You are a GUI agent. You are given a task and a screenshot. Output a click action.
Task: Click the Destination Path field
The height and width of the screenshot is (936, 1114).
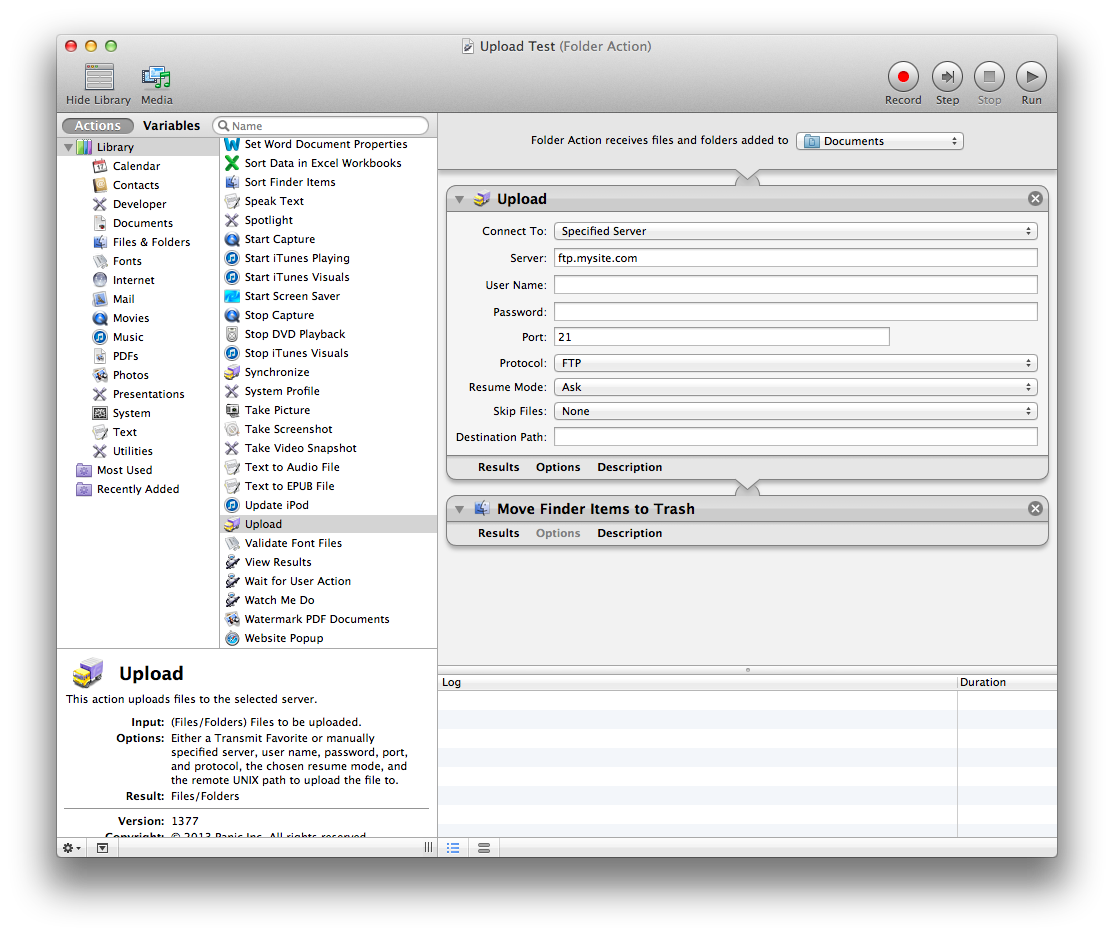pyautogui.click(x=796, y=437)
